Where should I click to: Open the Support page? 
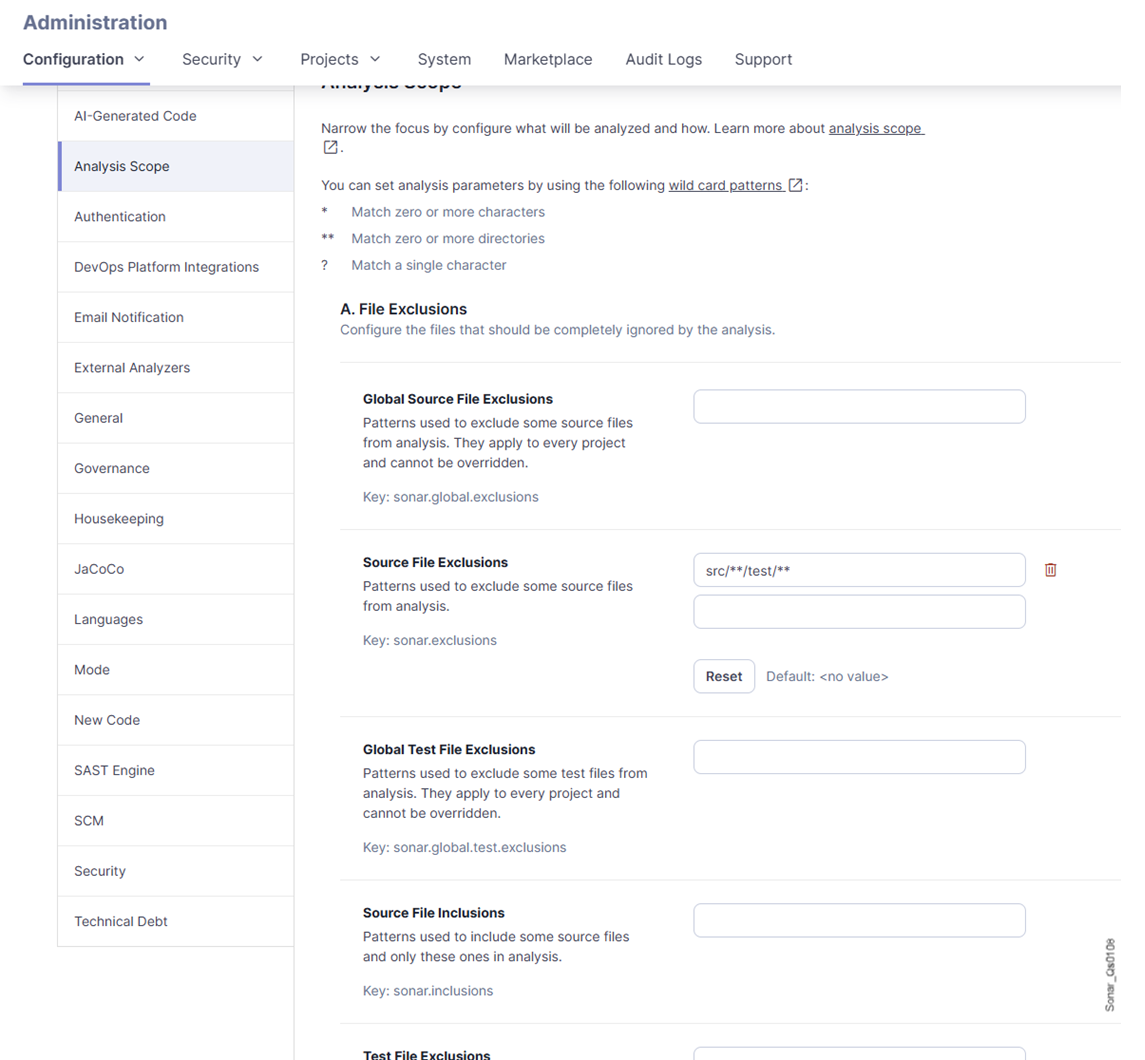[x=763, y=59]
